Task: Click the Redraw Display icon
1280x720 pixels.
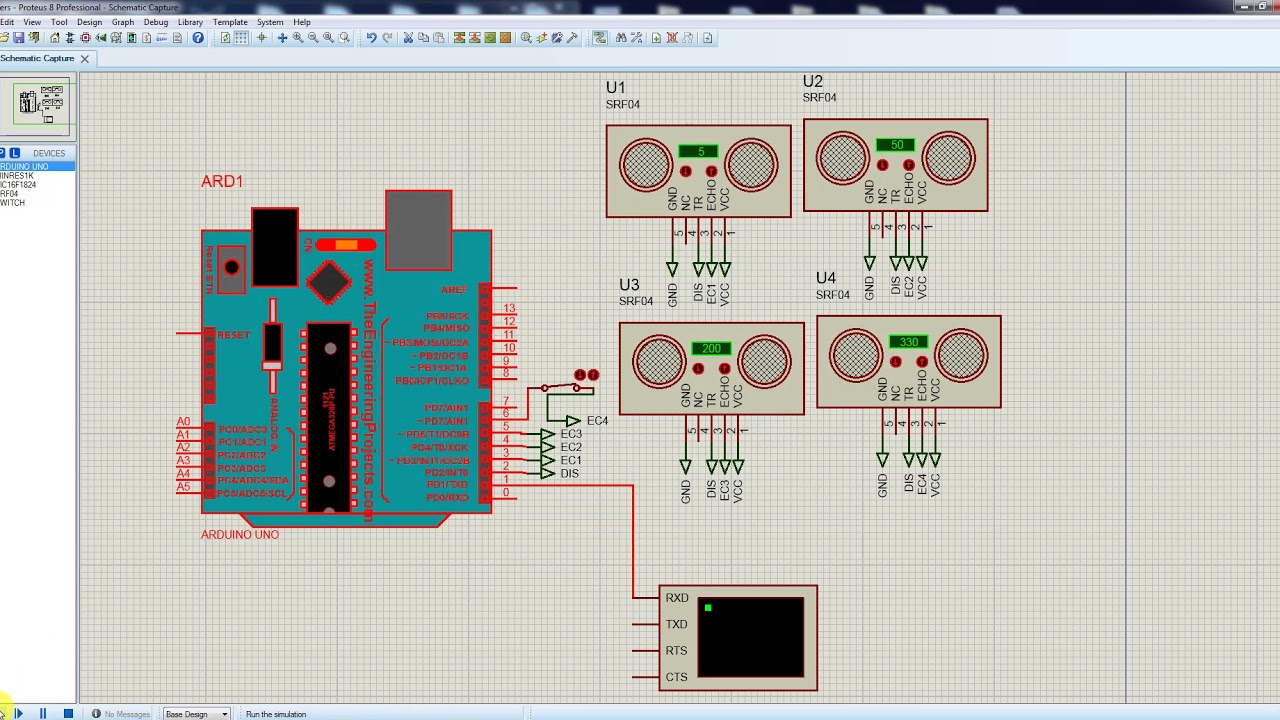Action: (x=225, y=38)
